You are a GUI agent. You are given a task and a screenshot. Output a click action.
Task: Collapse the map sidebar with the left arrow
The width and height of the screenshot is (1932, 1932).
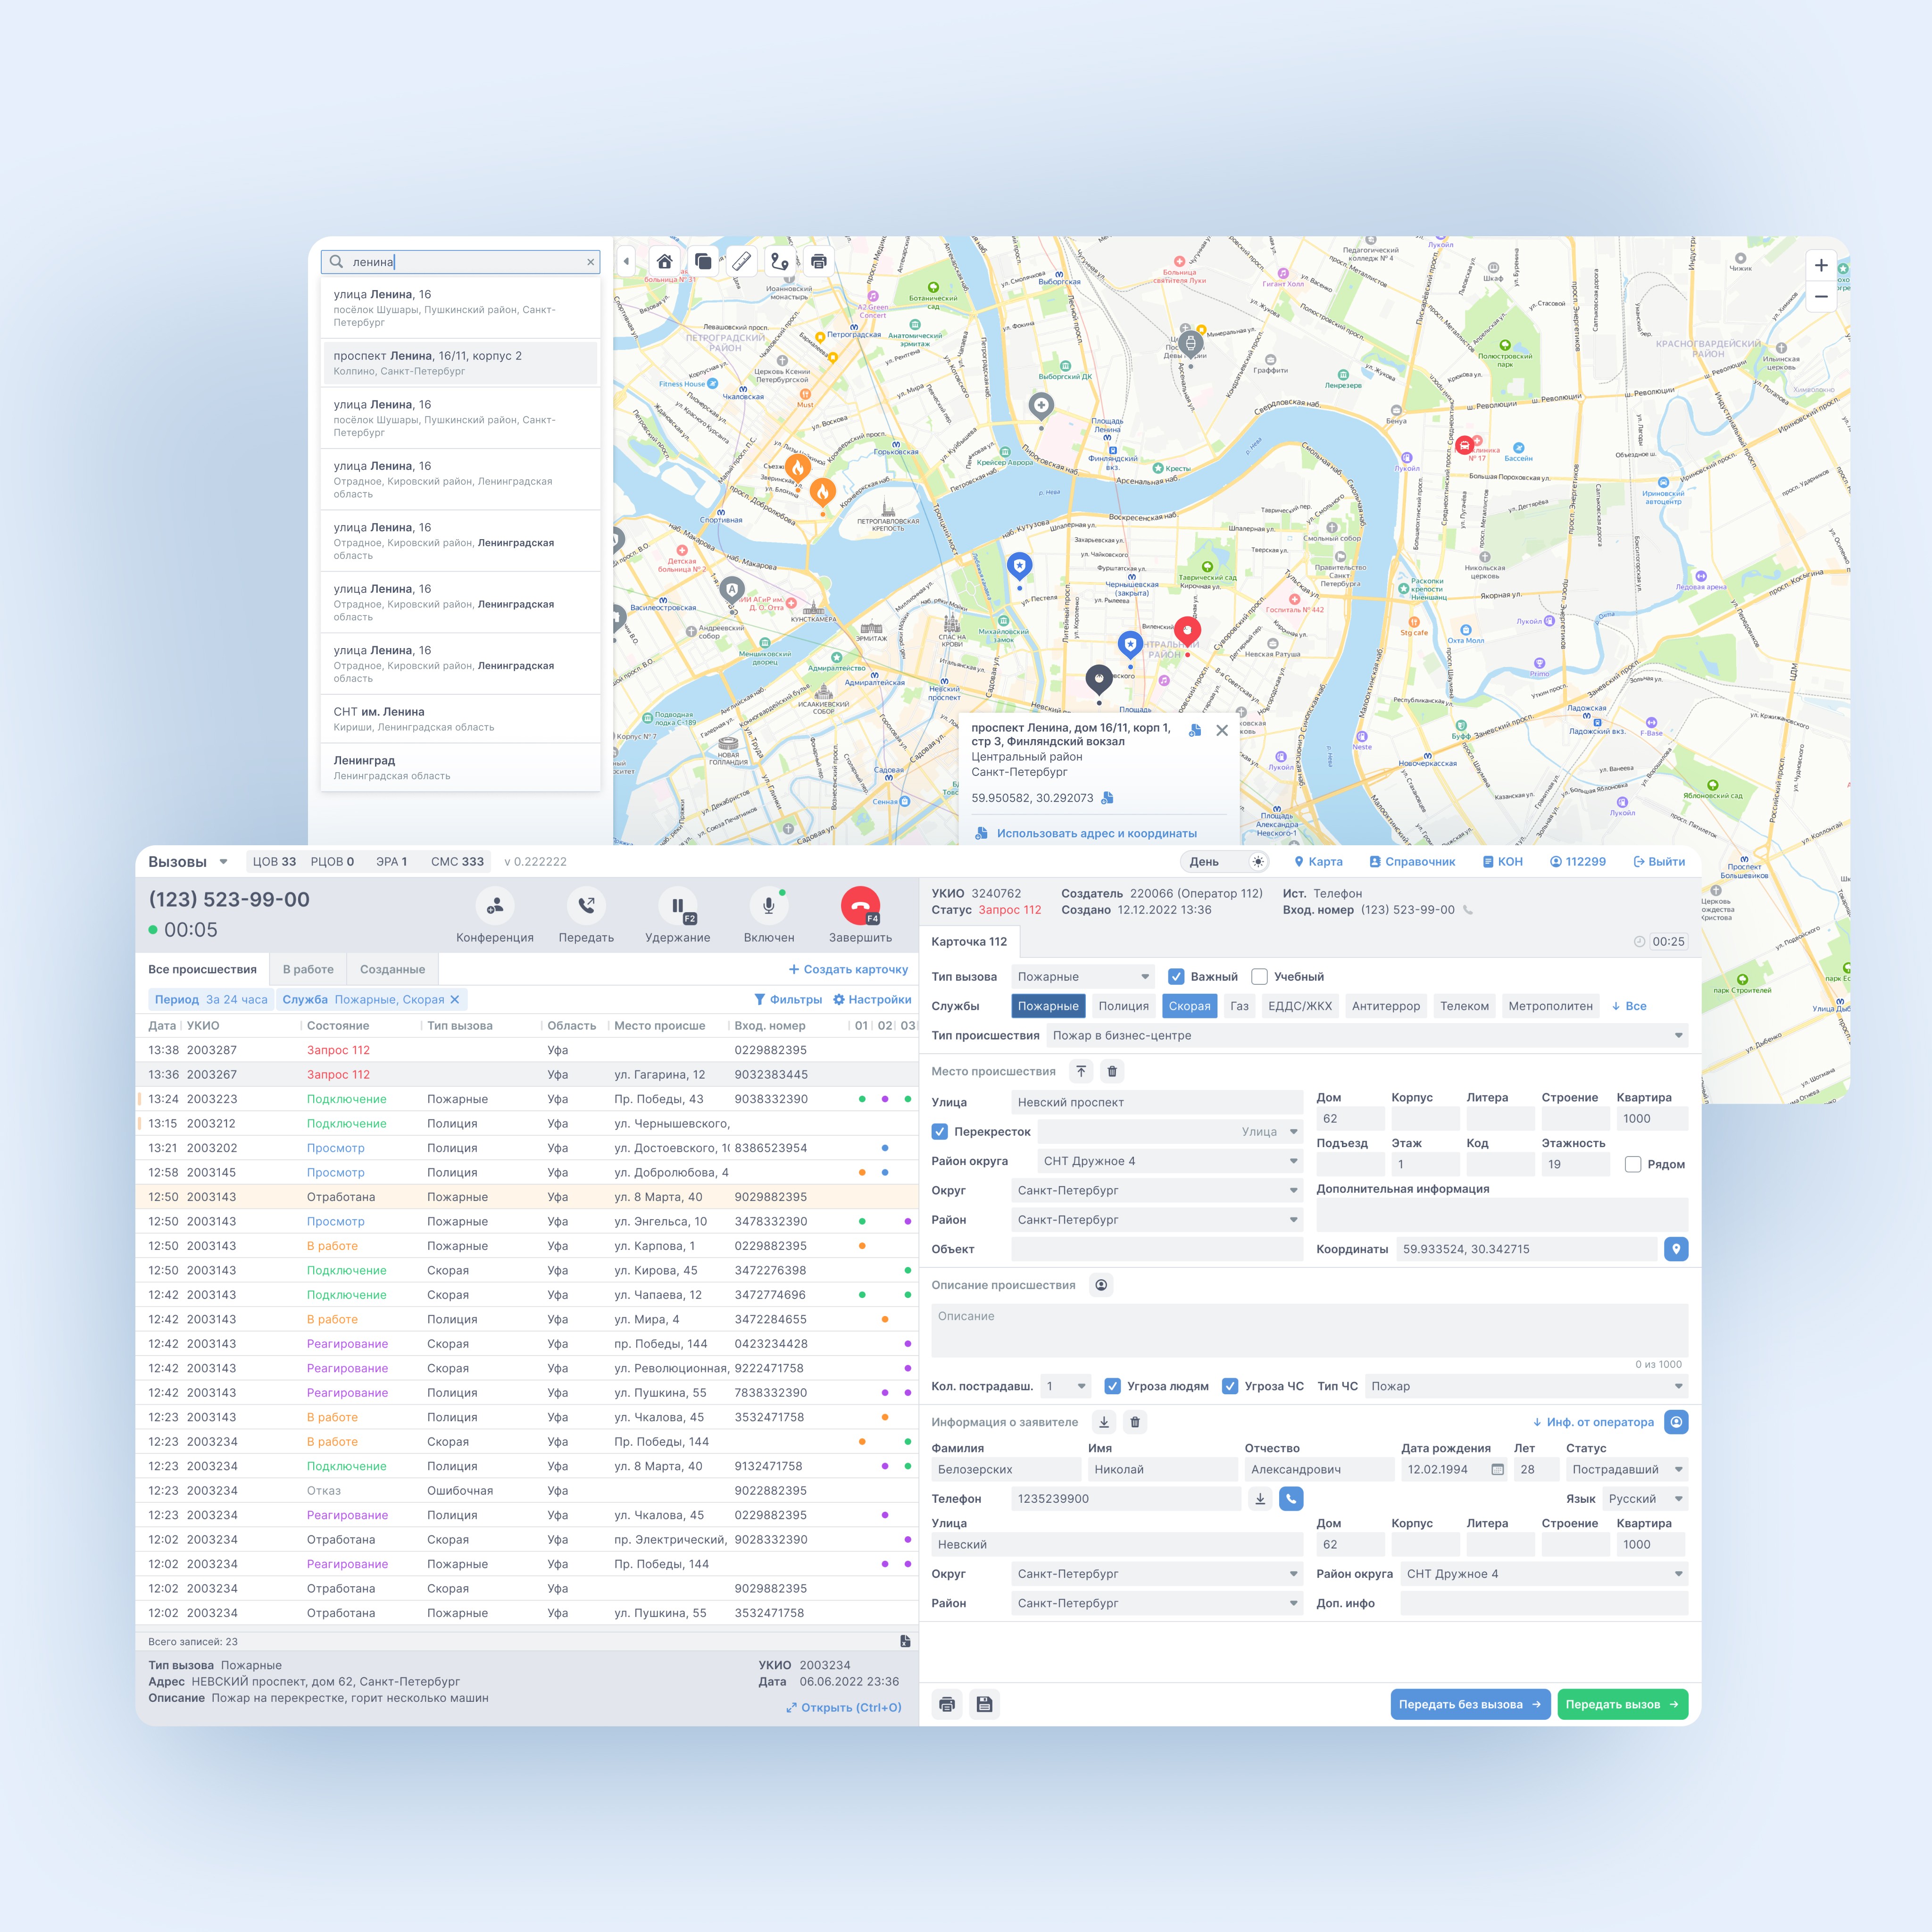point(627,262)
